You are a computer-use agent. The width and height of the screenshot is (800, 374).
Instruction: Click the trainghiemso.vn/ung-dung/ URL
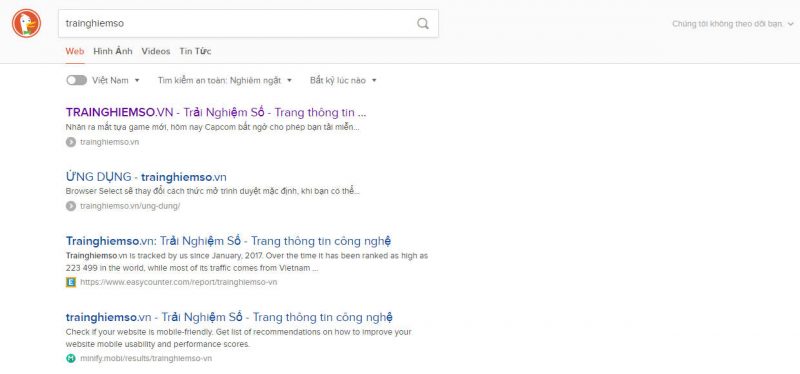(130, 206)
